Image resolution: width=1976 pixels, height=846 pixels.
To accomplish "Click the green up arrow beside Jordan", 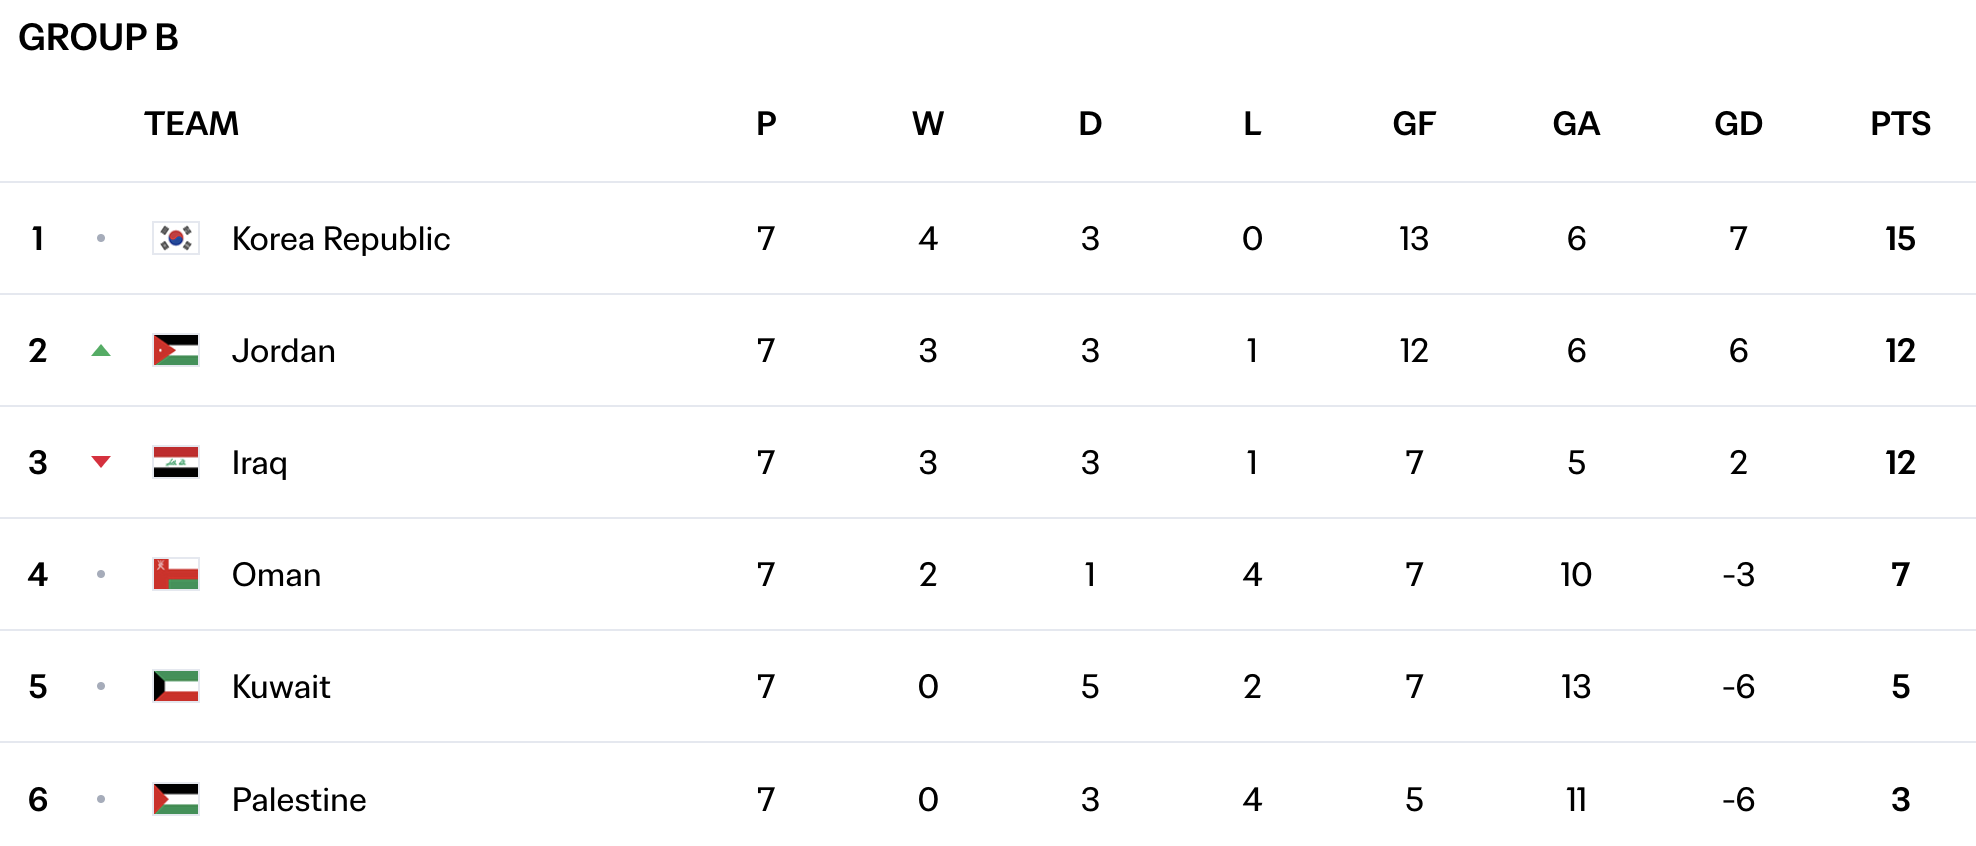I will [x=101, y=350].
